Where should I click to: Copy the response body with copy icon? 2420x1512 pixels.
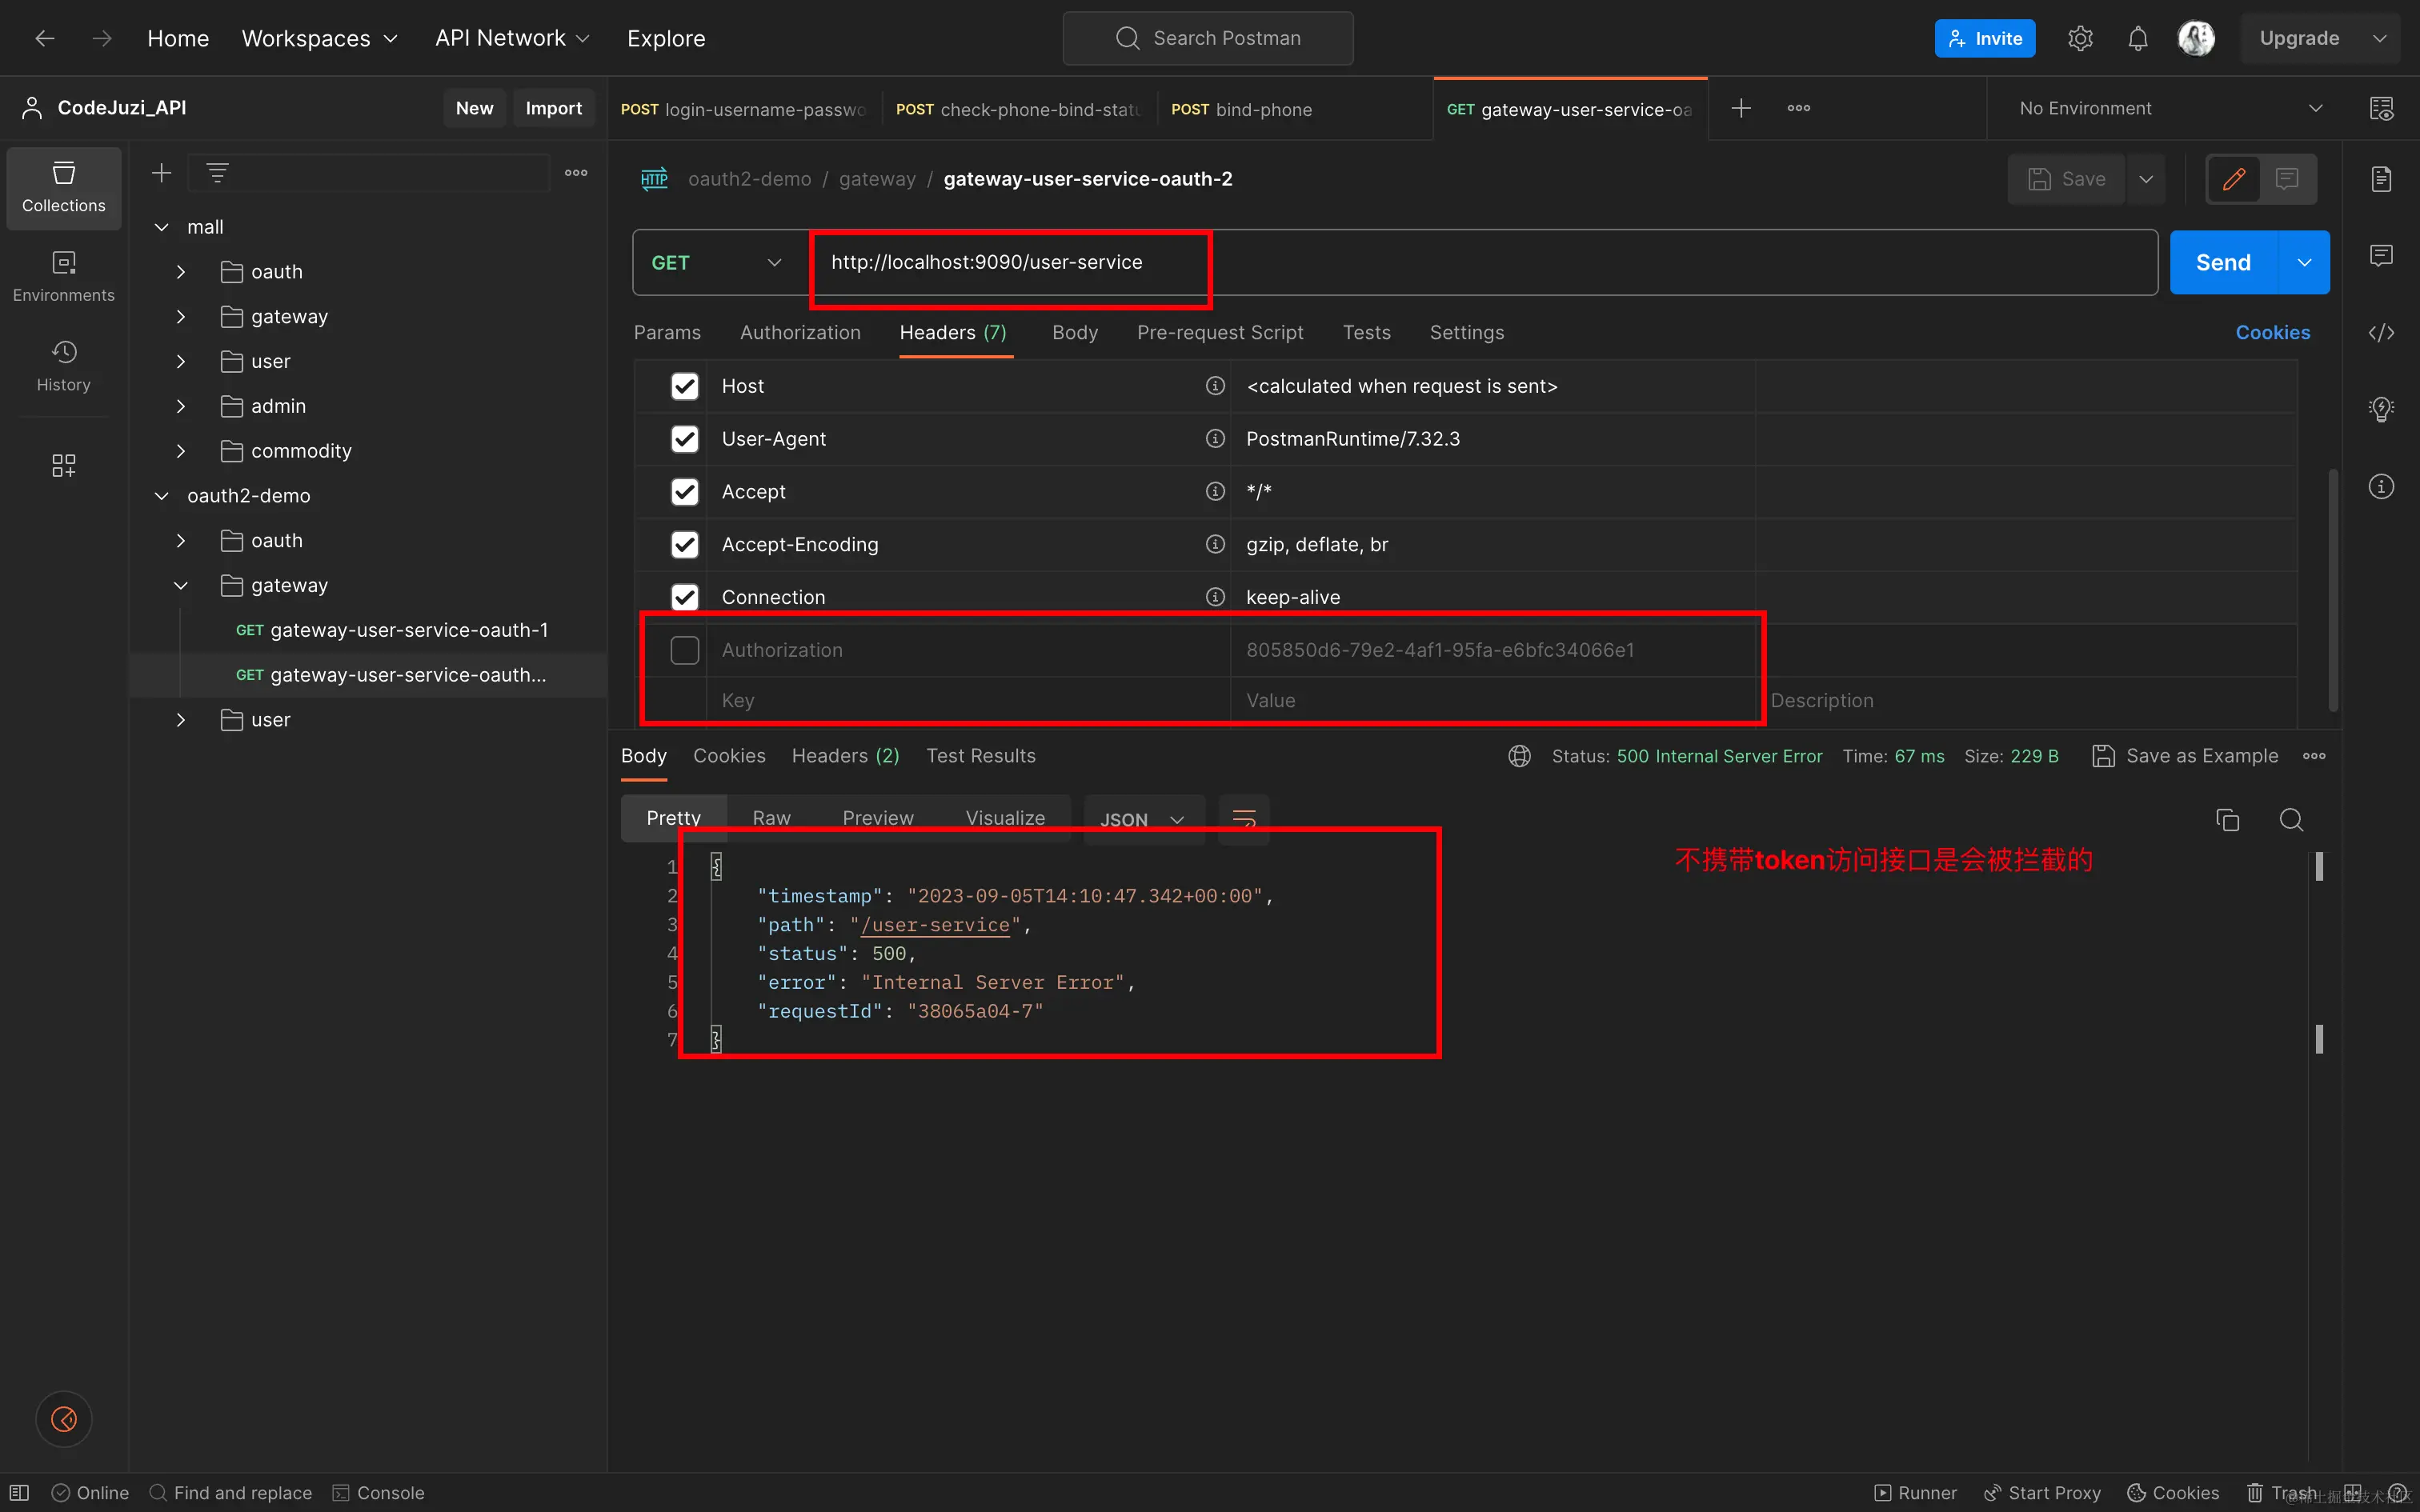[2227, 820]
